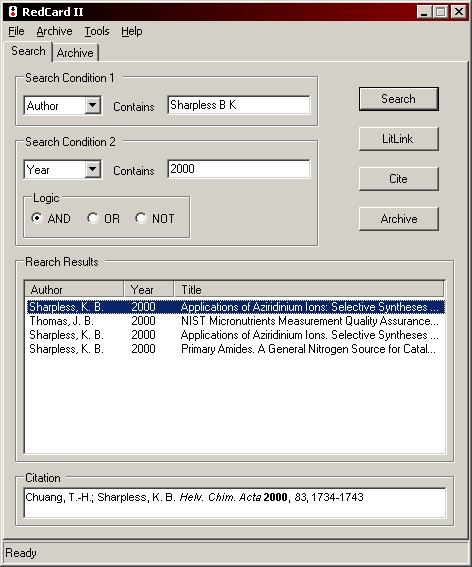Click the 2000 search text field

click(x=239, y=169)
